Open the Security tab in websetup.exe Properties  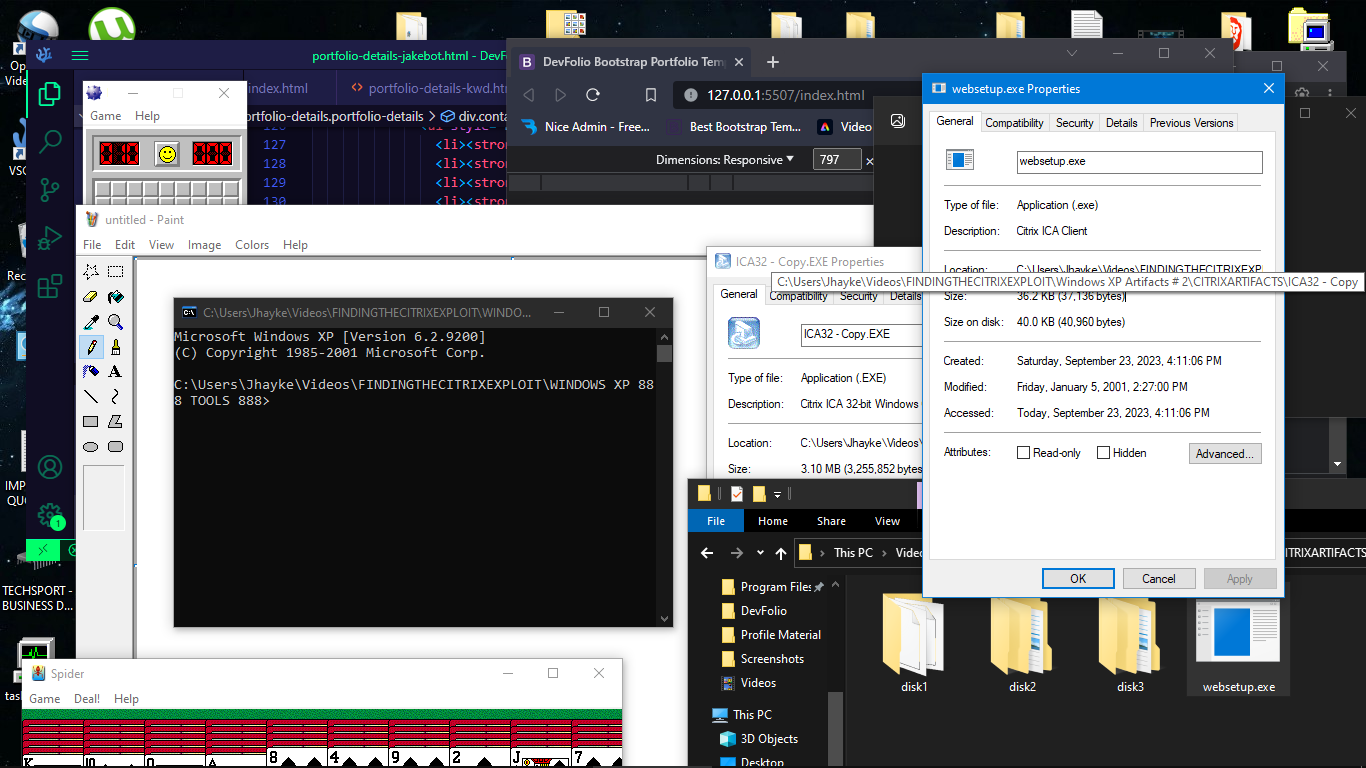click(1074, 123)
